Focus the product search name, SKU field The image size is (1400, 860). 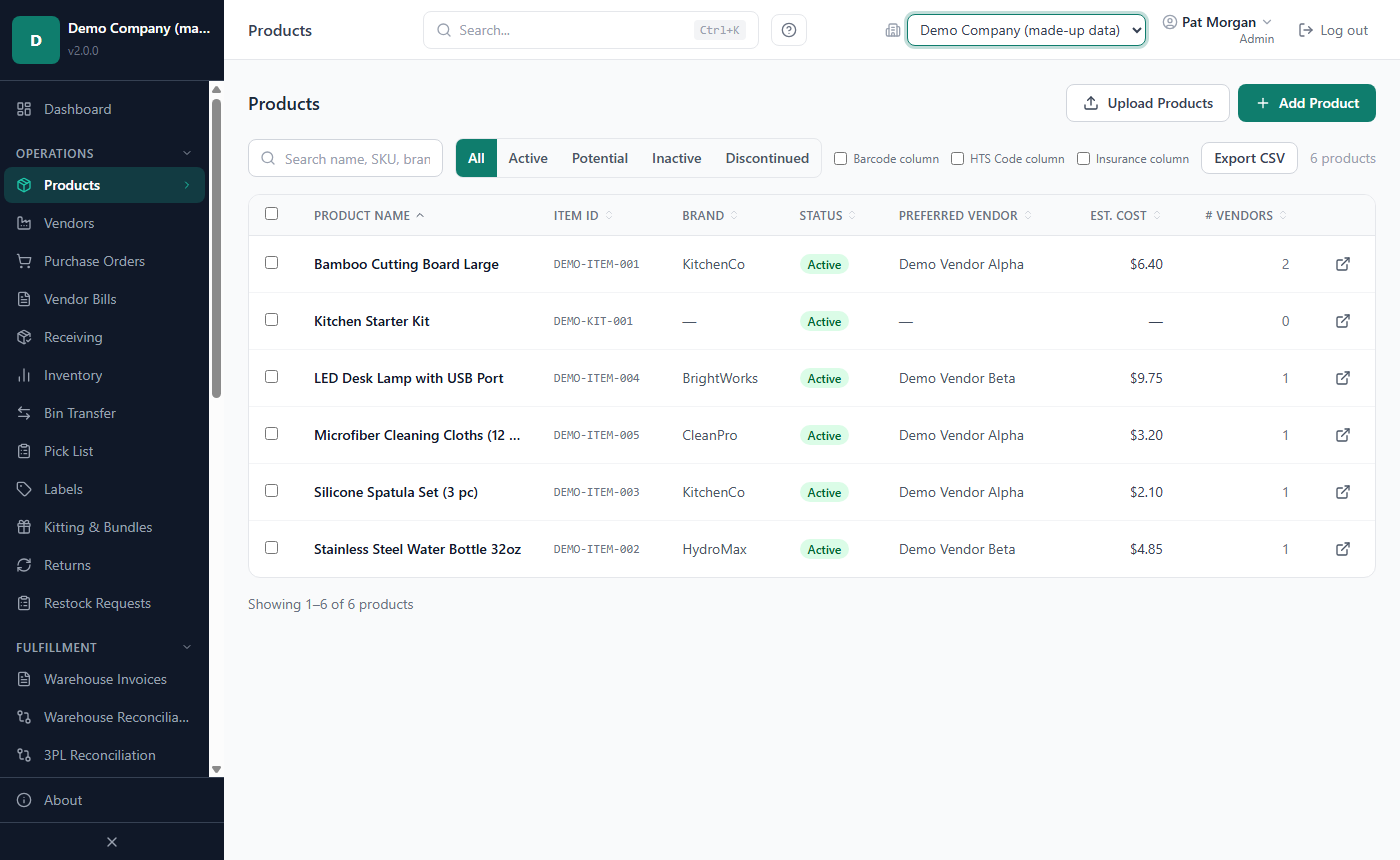point(345,158)
